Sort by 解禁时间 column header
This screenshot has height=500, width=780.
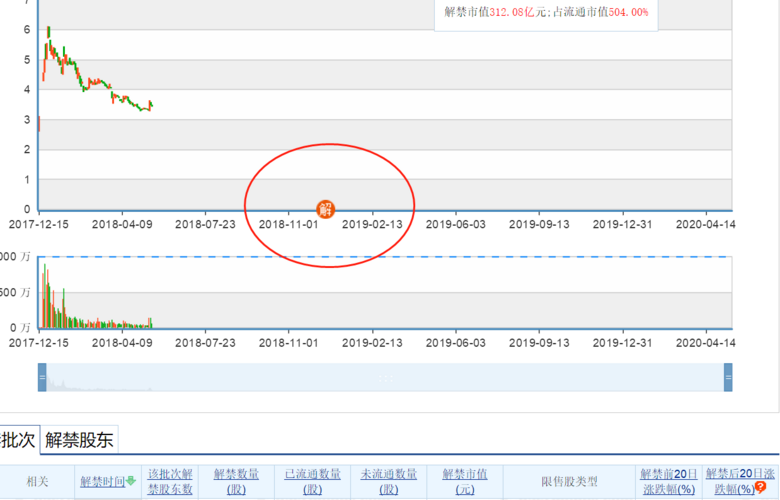click(102, 482)
